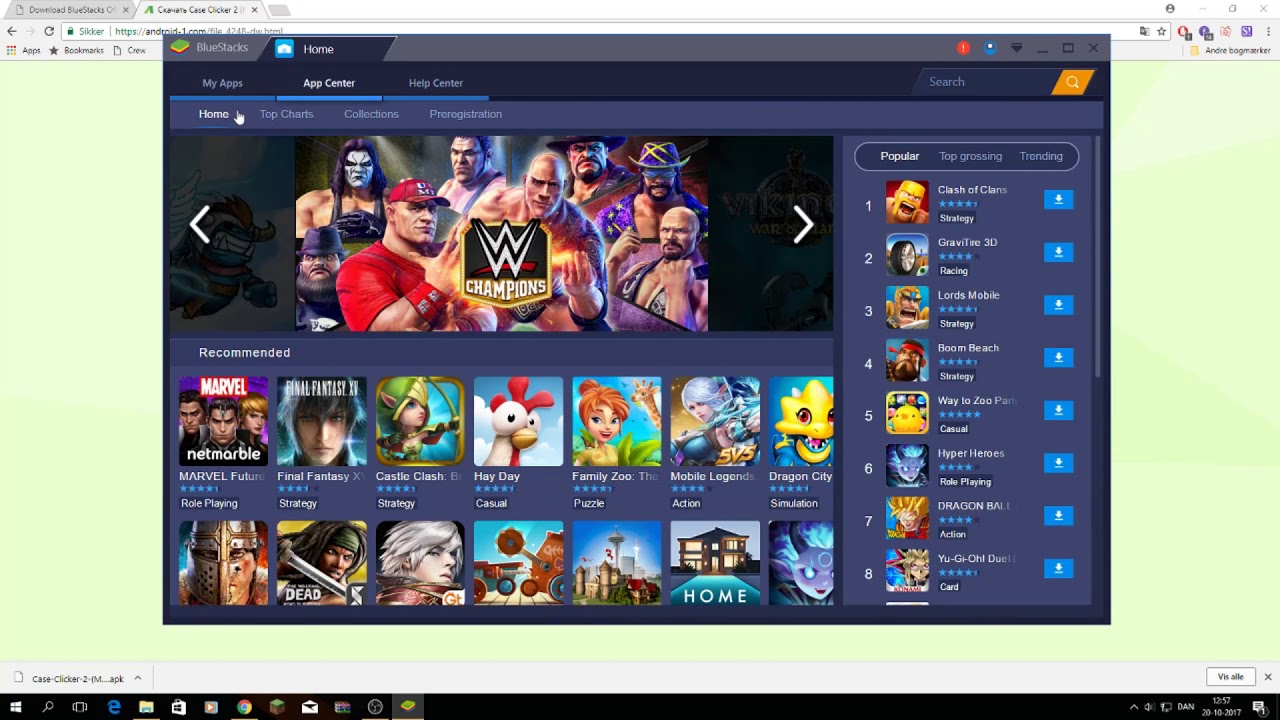1280x720 pixels.
Task: Download Hyper Heroes
Action: [1058, 463]
